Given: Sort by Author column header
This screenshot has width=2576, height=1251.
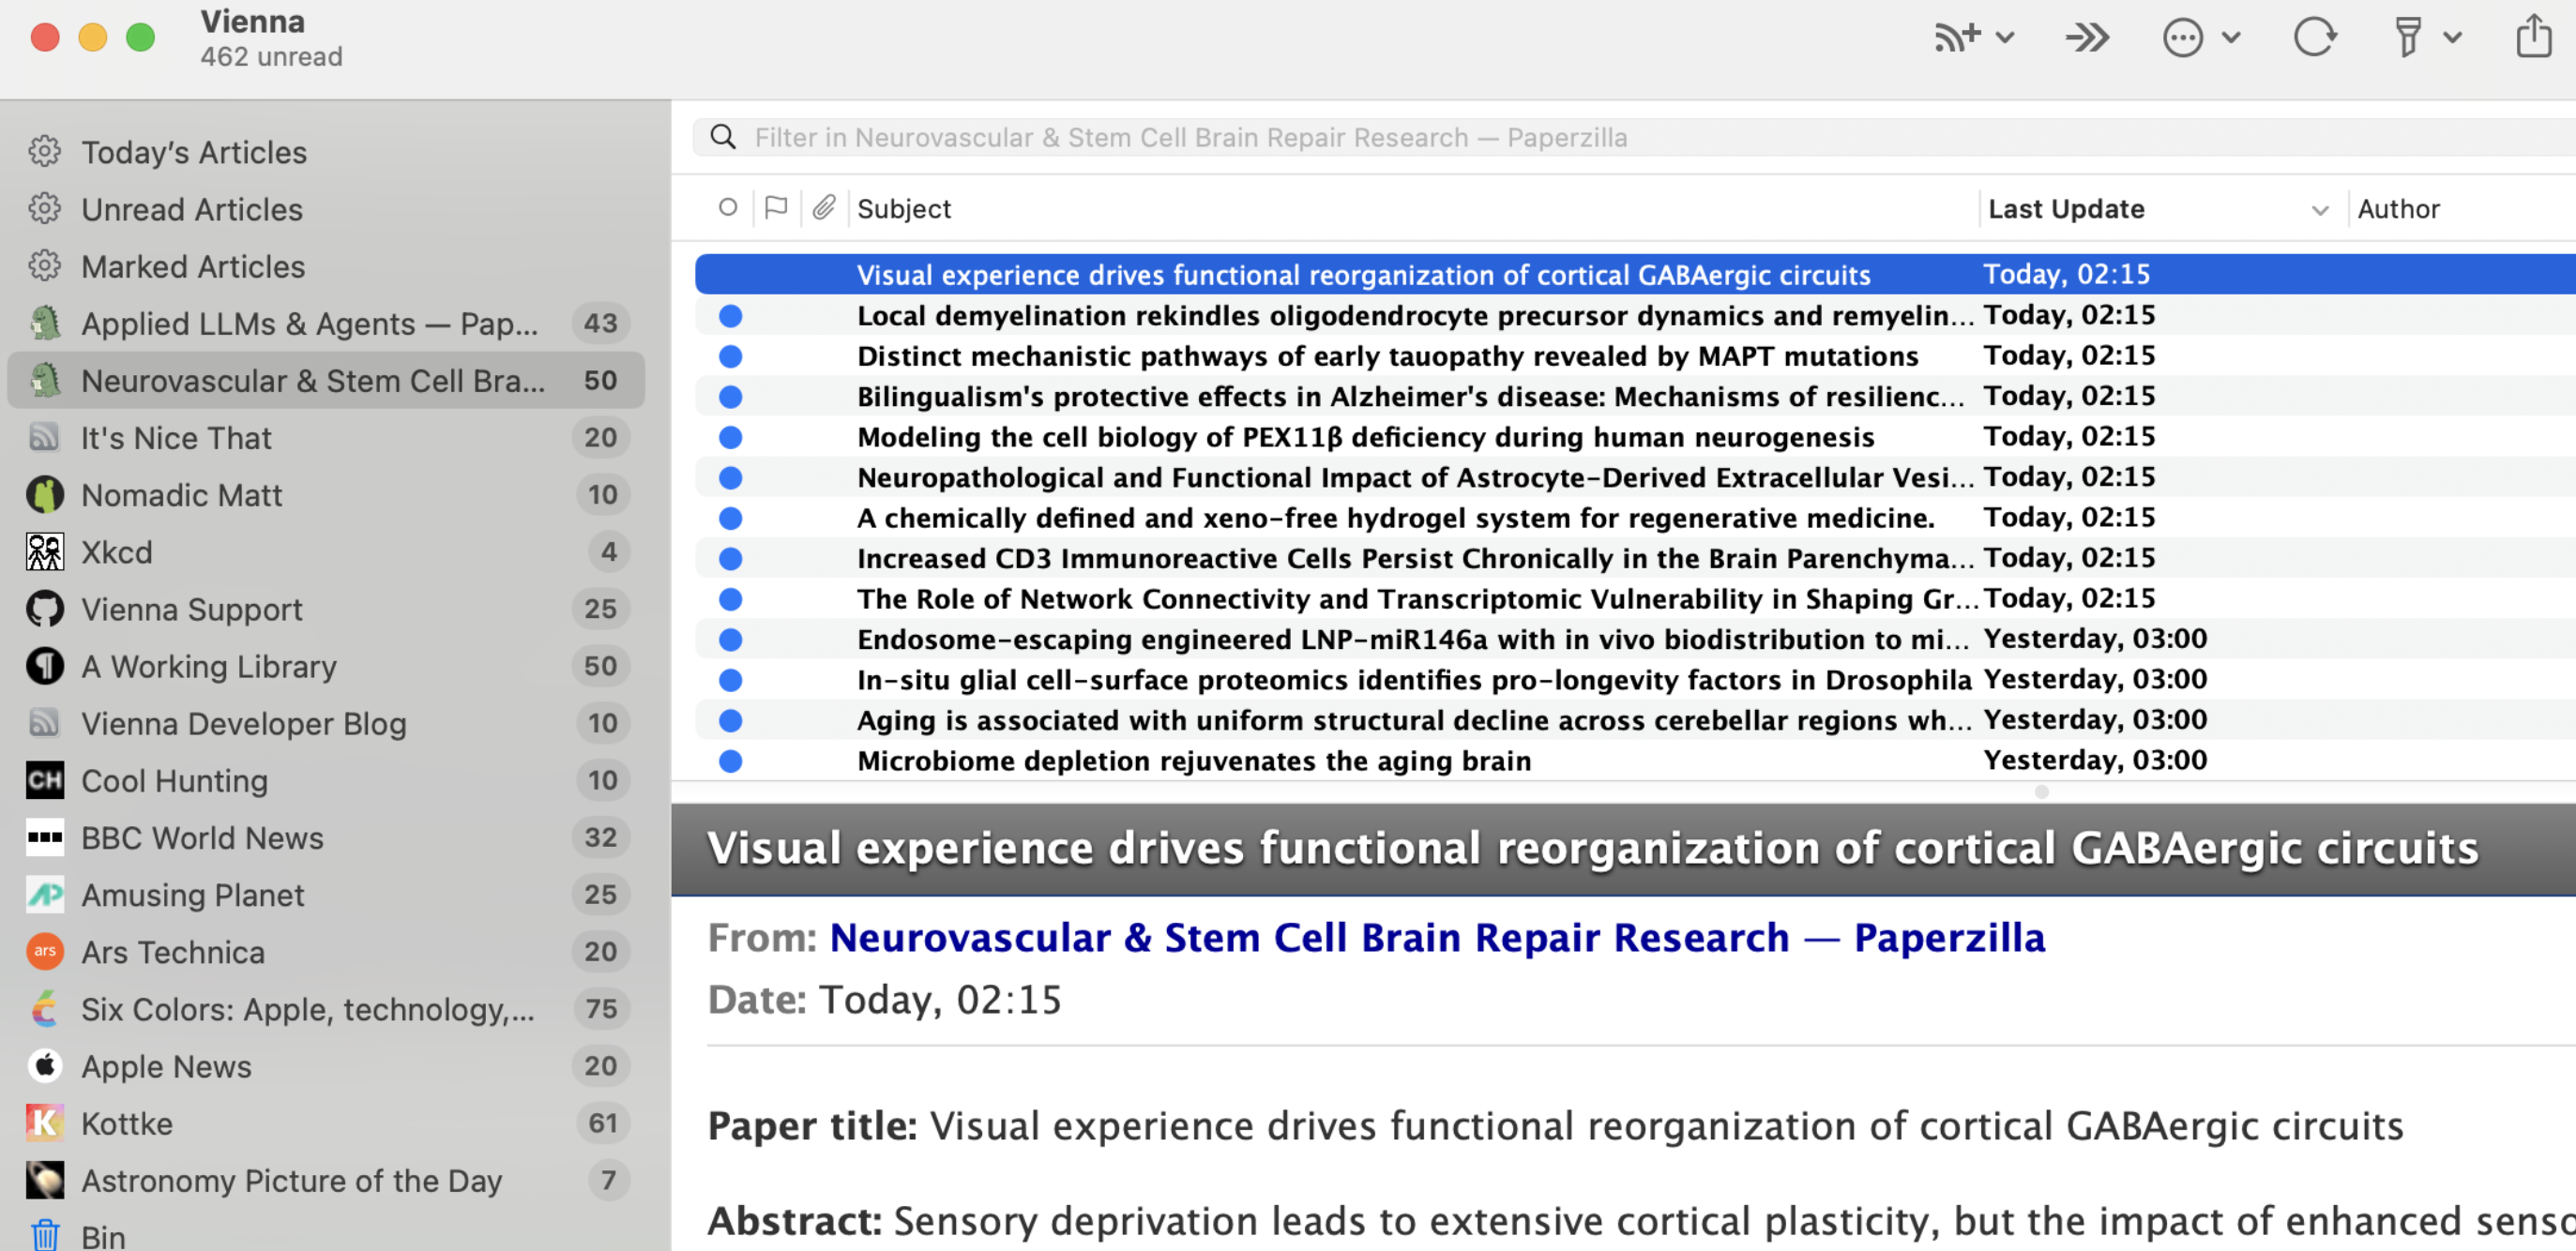Looking at the screenshot, I should point(2398,209).
